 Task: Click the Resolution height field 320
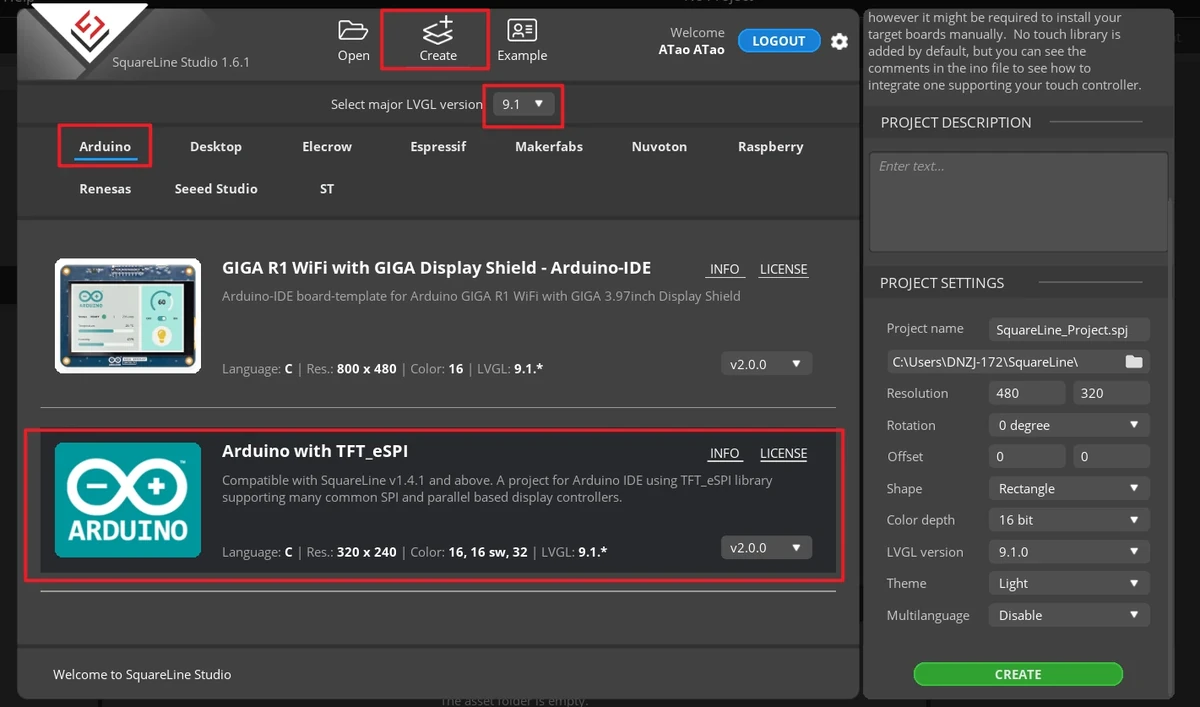pyautogui.click(x=1110, y=393)
